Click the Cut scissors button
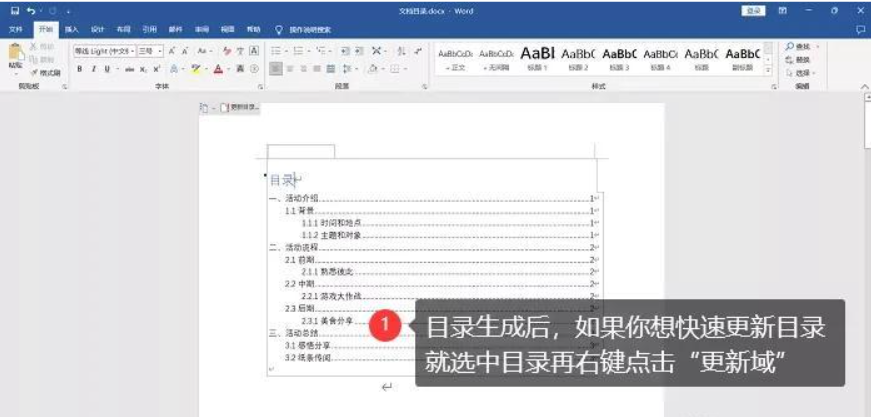 pos(42,46)
